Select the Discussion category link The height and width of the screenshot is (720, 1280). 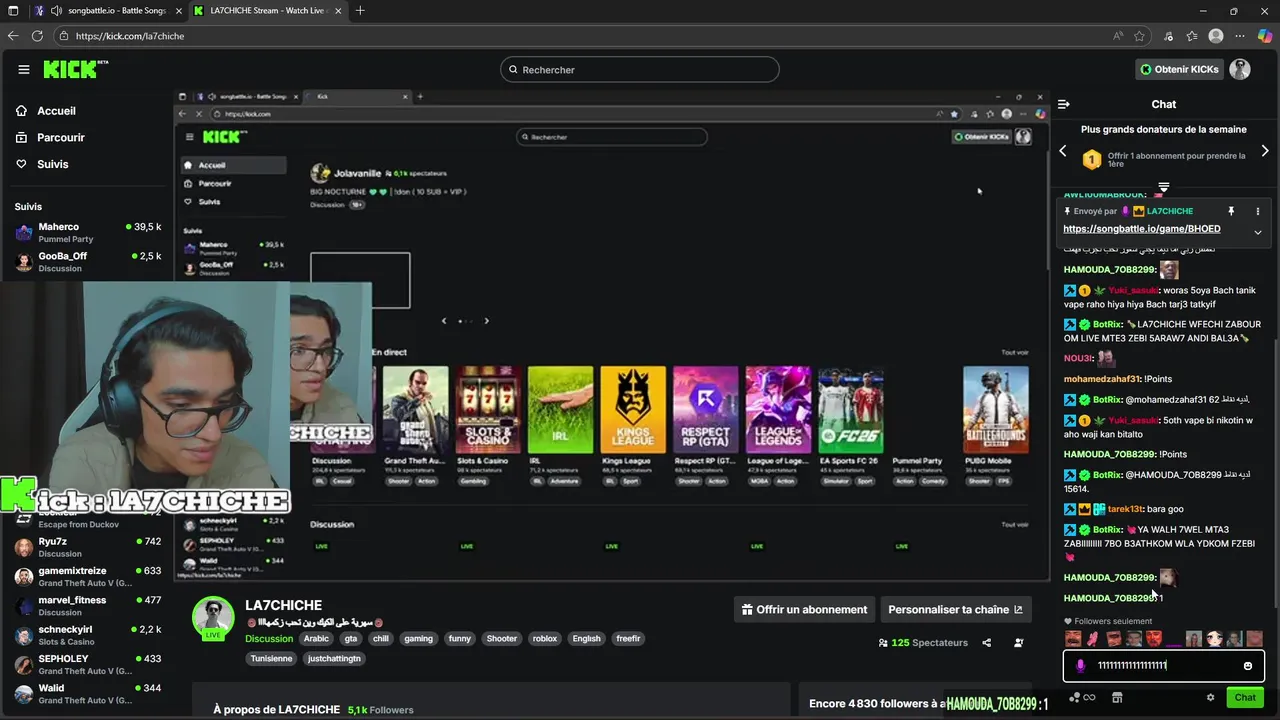(269, 639)
